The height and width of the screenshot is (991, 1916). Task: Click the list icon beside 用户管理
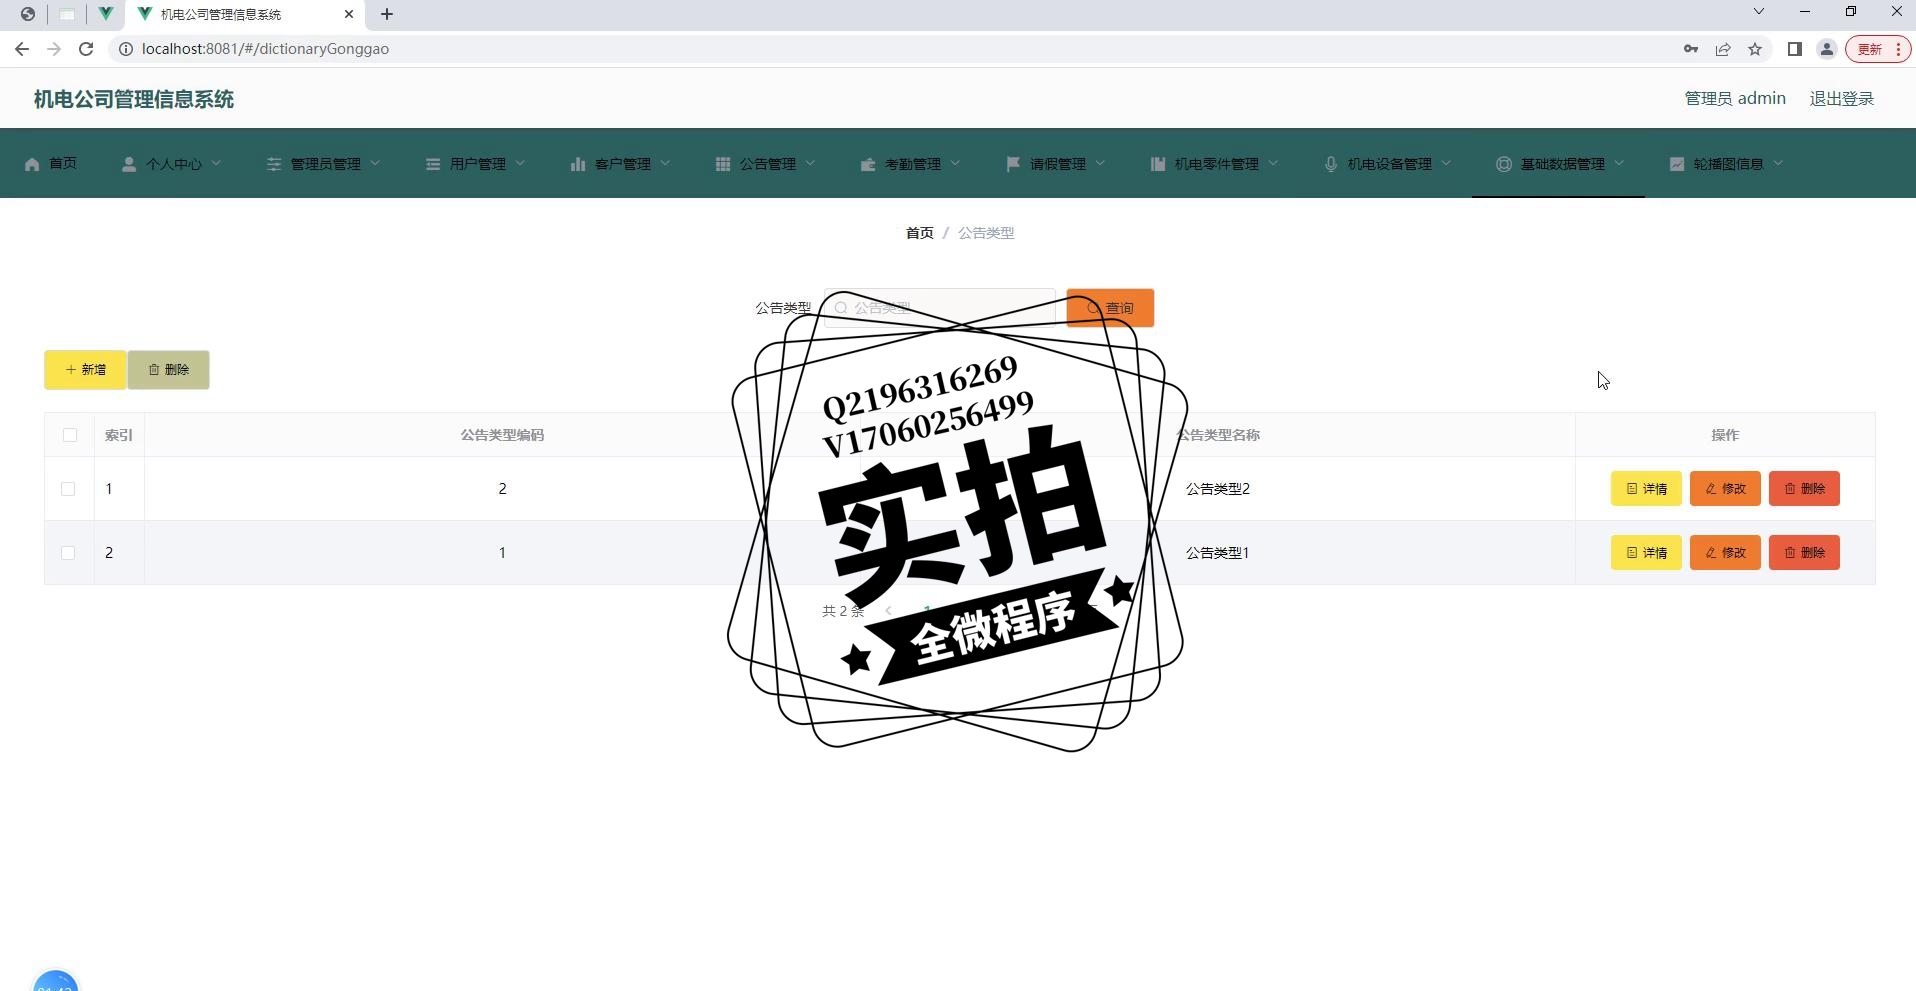(x=433, y=164)
